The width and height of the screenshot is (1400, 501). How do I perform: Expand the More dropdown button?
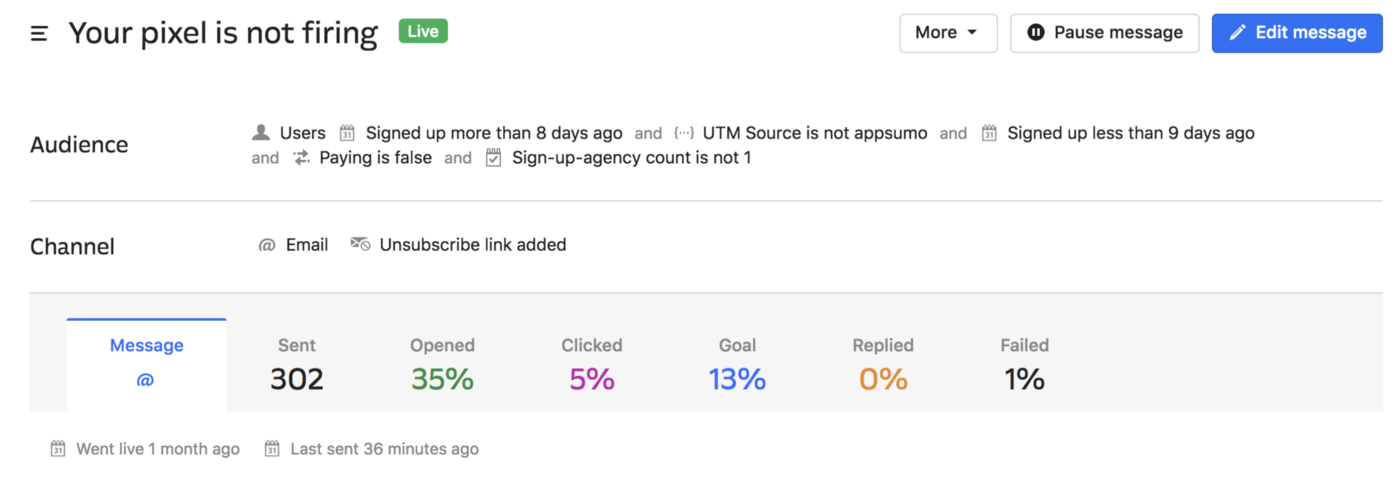click(948, 33)
